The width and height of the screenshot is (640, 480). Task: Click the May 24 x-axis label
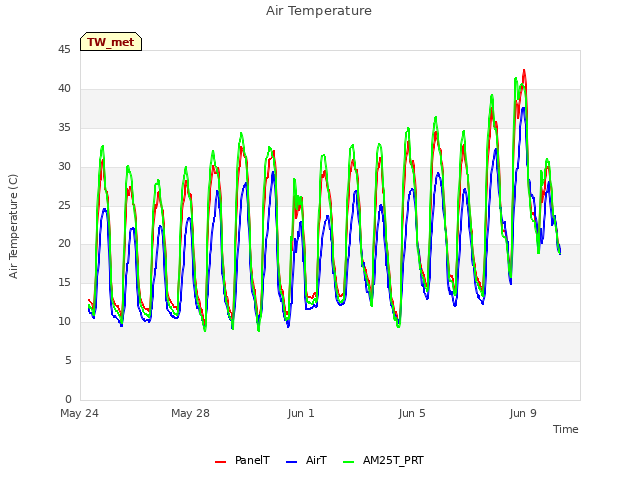(x=79, y=413)
